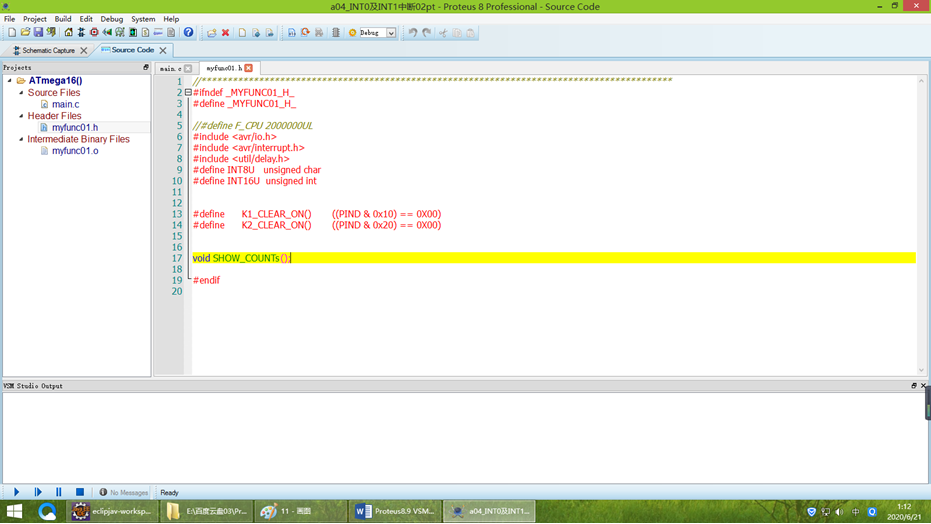This screenshot has height=524, width=931.
Task: Open the File menu
Action: (10, 19)
